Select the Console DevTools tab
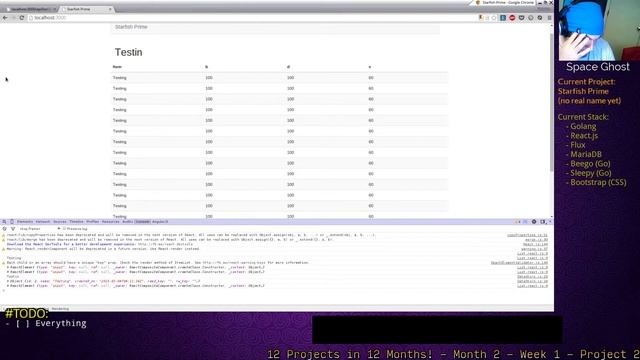 [142, 222]
